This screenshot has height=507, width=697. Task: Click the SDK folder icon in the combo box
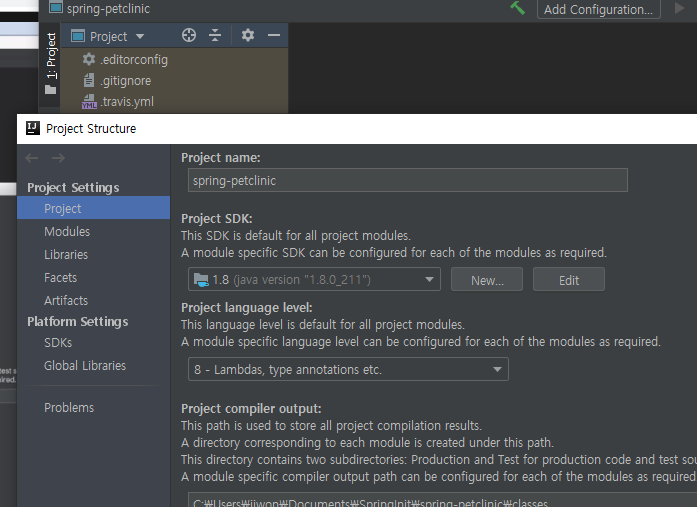[201, 280]
